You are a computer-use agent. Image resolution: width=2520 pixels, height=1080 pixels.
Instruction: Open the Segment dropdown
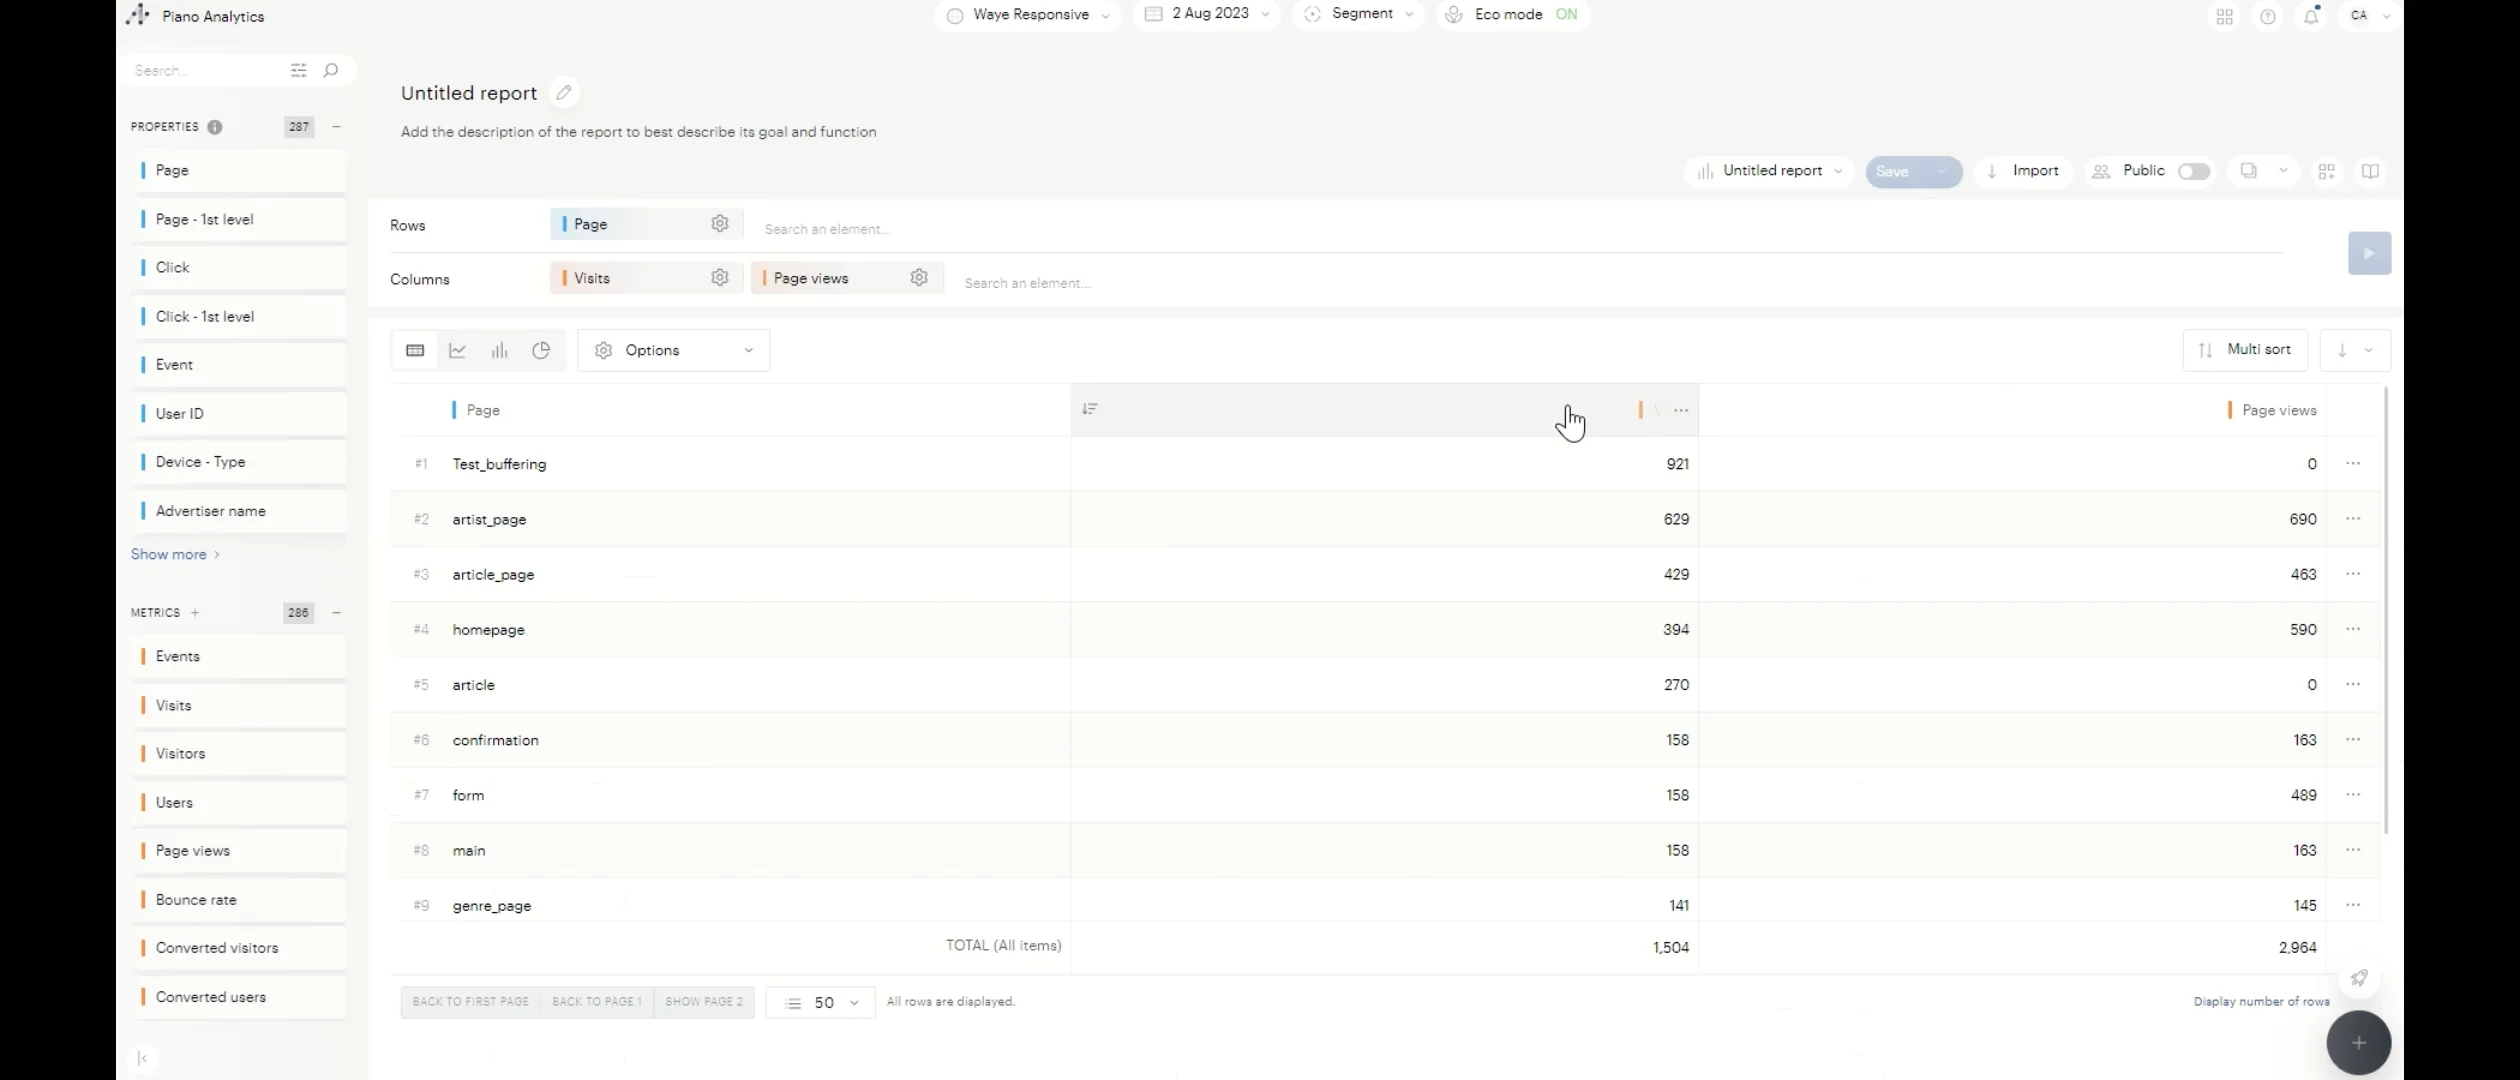pyautogui.click(x=1359, y=14)
